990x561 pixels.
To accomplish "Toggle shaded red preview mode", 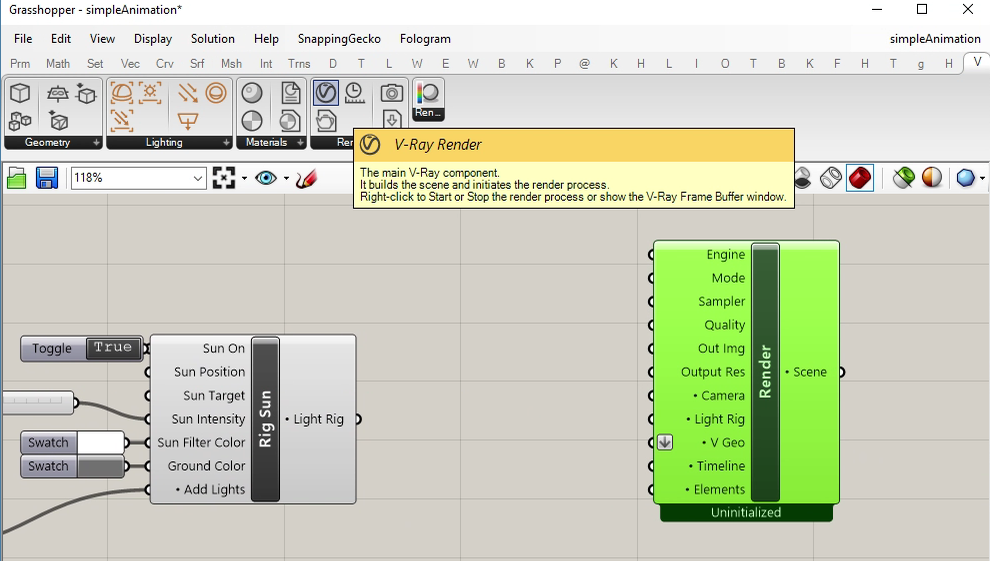I will (x=860, y=179).
